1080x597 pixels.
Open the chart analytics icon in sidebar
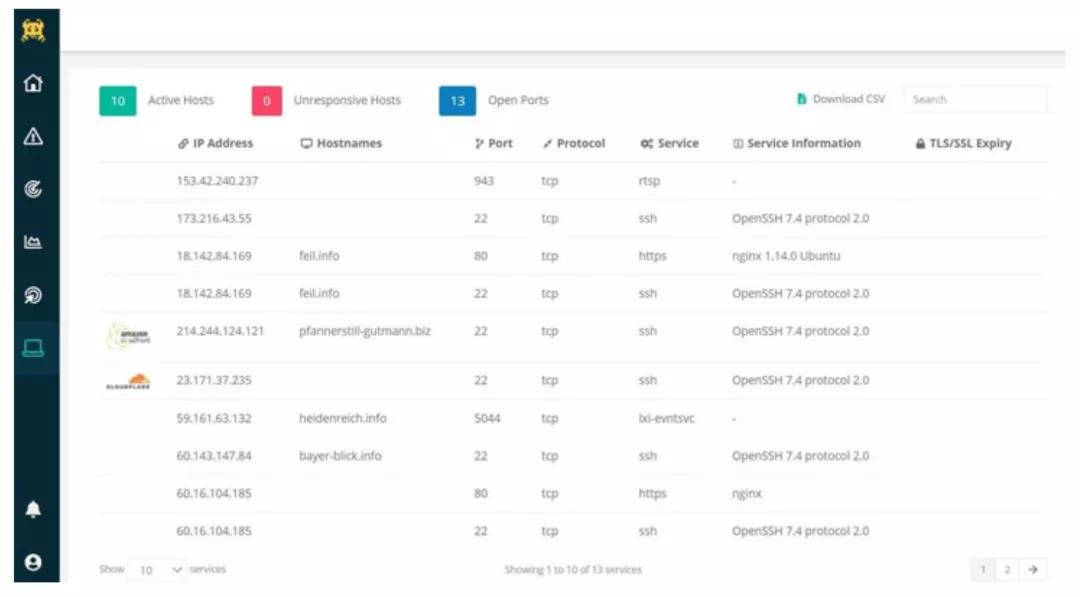[x=33, y=242]
